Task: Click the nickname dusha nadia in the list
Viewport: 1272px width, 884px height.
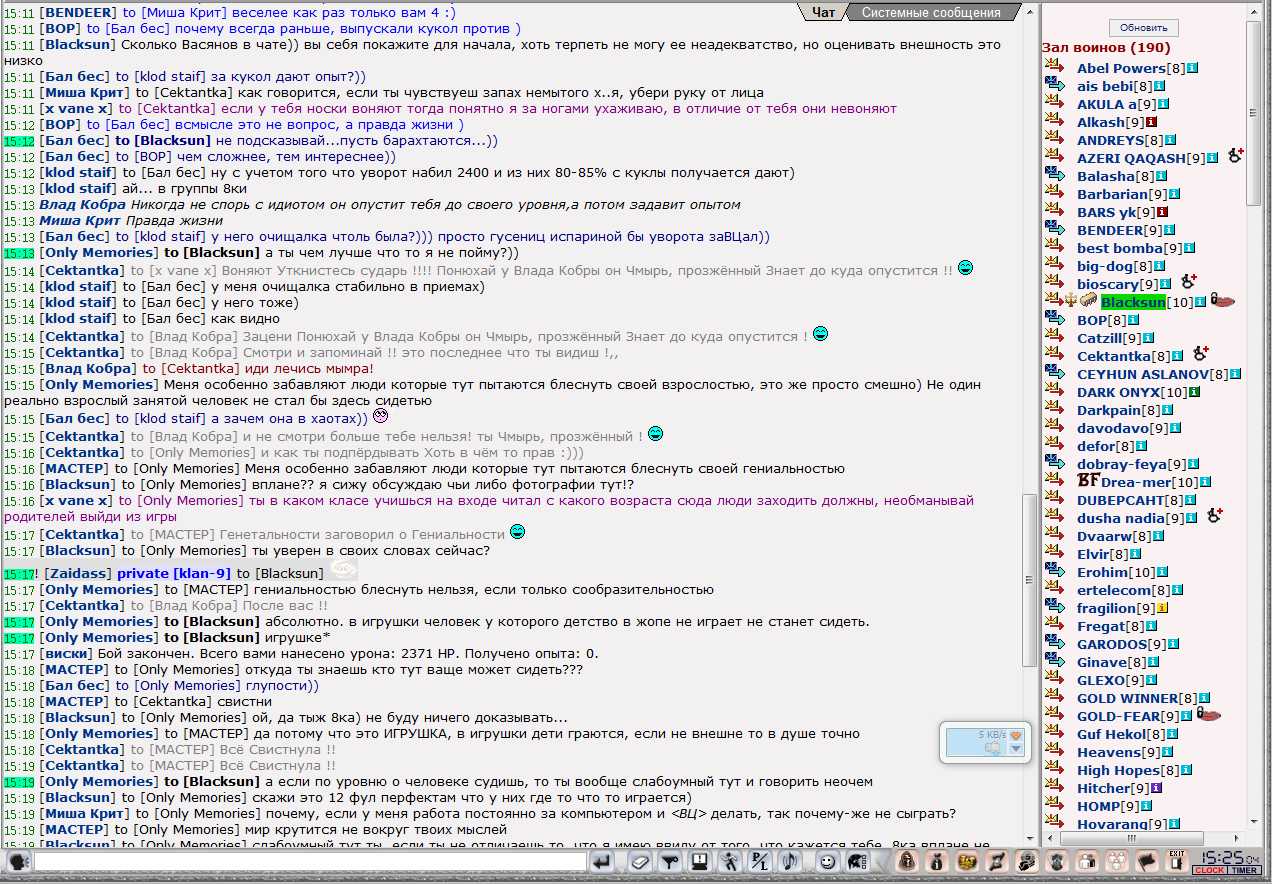Action: pos(1119,518)
